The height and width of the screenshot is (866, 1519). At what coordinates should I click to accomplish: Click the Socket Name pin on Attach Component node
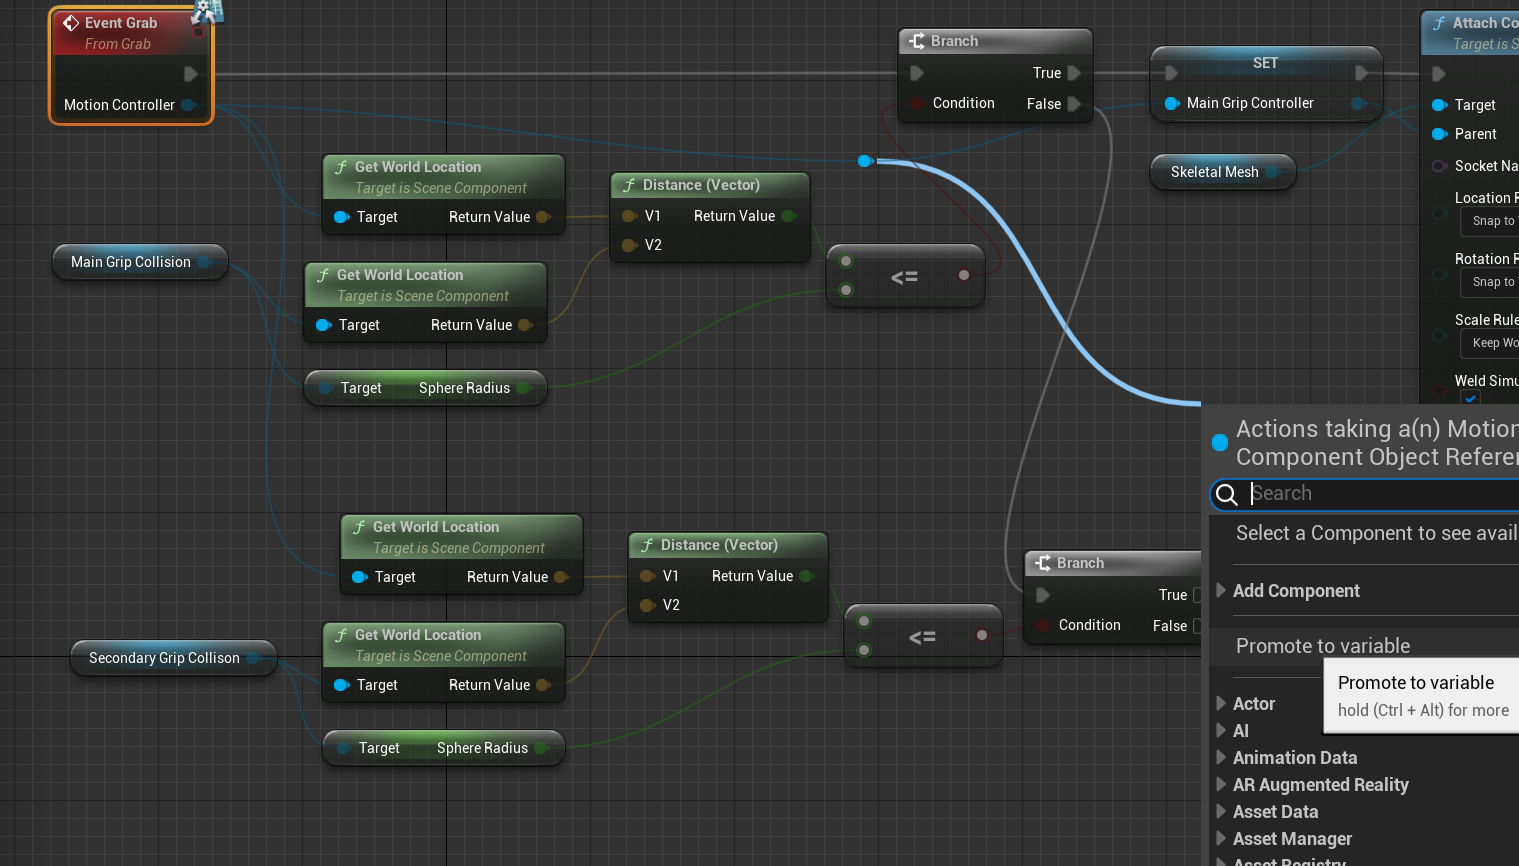pyautogui.click(x=1439, y=166)
